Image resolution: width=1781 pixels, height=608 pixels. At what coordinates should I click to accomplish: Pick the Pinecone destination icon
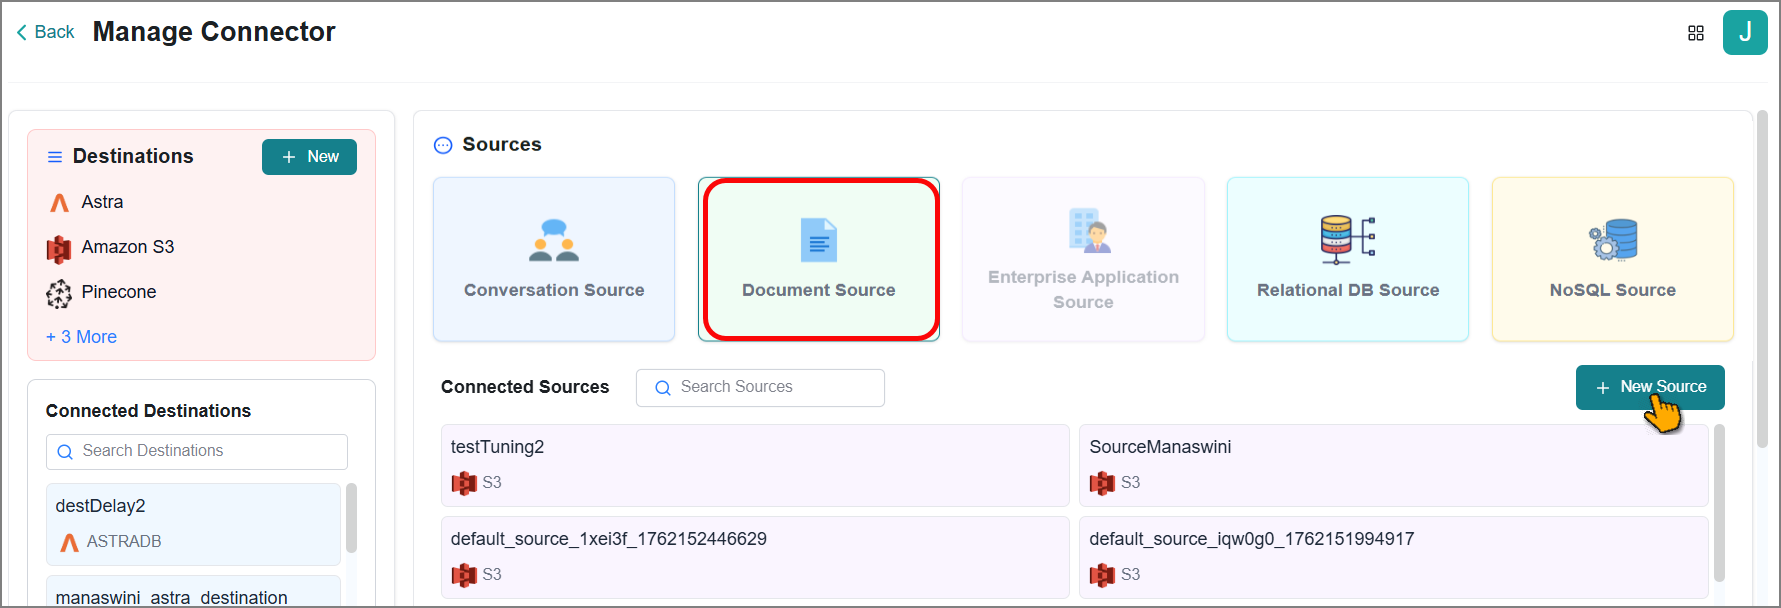pos(59,293)
